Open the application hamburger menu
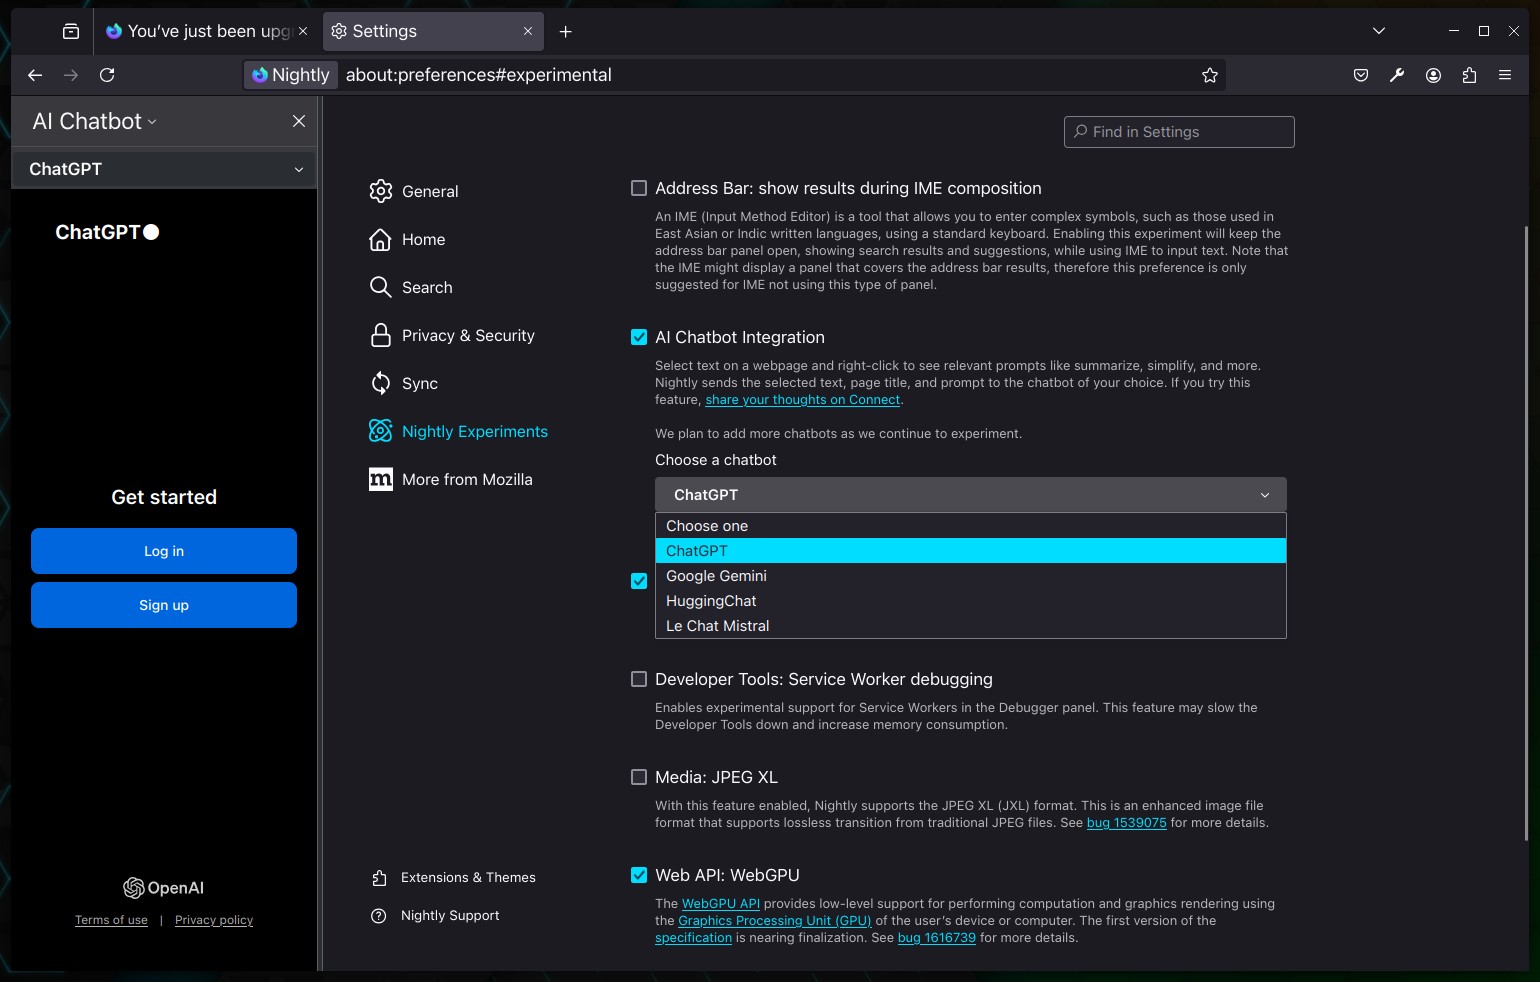The height and width of the screenshot is (982, 1540). click(x=1505, y=75)
